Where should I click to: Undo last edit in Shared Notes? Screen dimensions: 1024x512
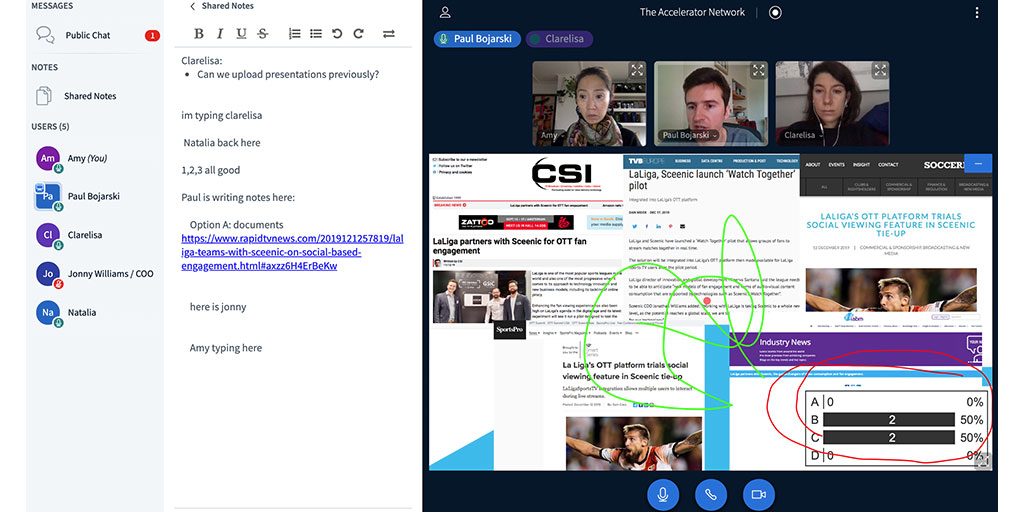pyautogui.click(x=337, y=34)
